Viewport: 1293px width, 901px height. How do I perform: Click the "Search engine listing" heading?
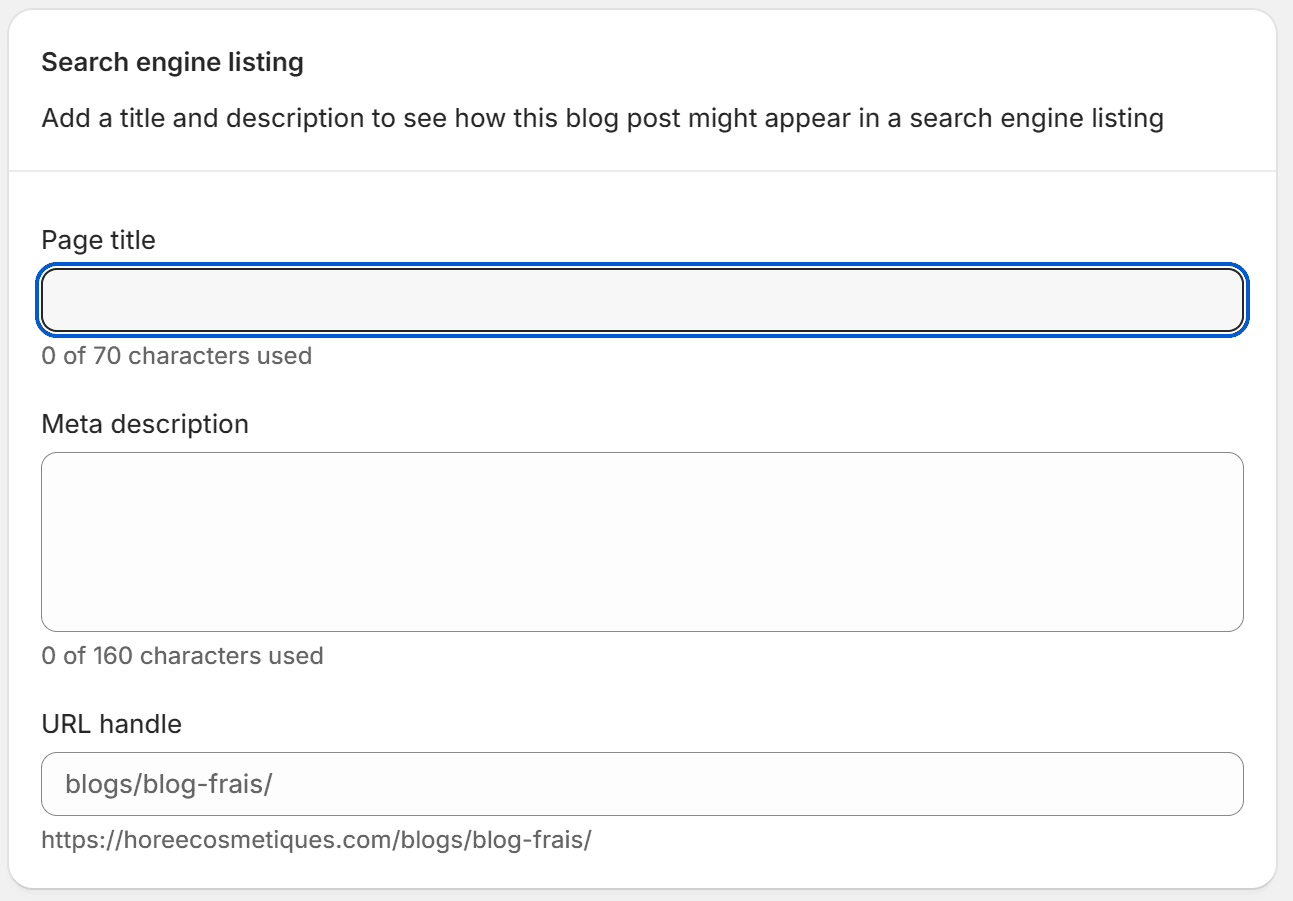click(172, 63)
